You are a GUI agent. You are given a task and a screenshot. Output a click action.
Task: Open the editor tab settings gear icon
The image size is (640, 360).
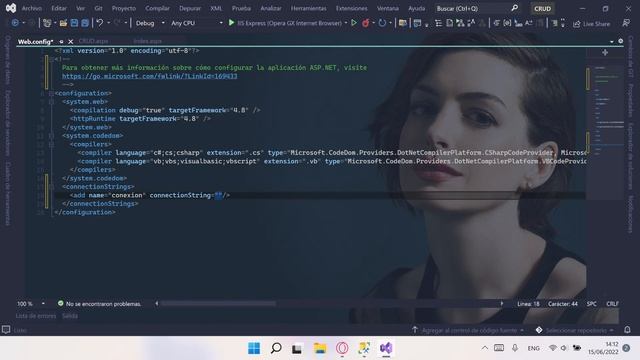[620, 41]
